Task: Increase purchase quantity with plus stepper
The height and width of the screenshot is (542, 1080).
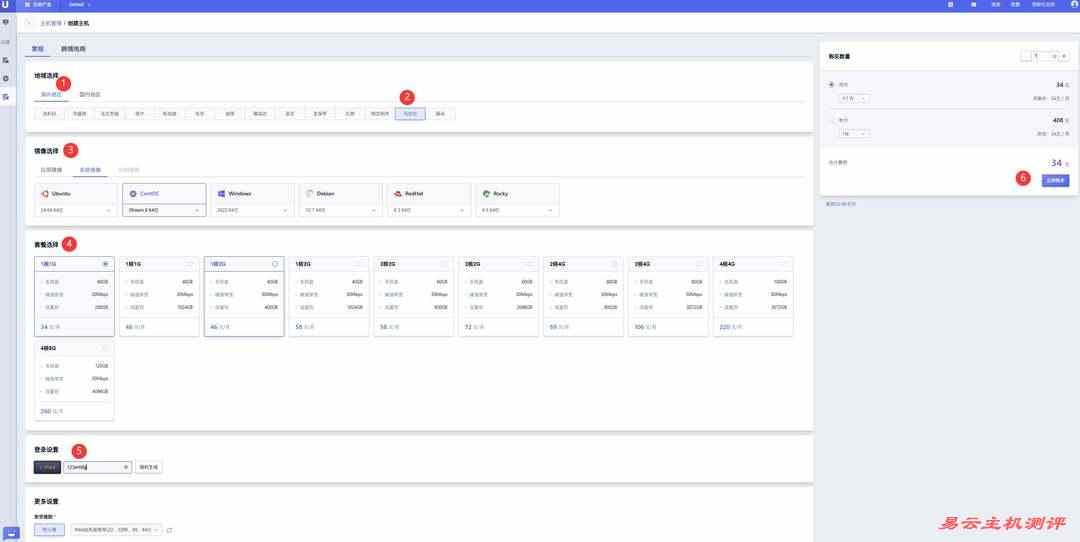Action: point(1064,57)
